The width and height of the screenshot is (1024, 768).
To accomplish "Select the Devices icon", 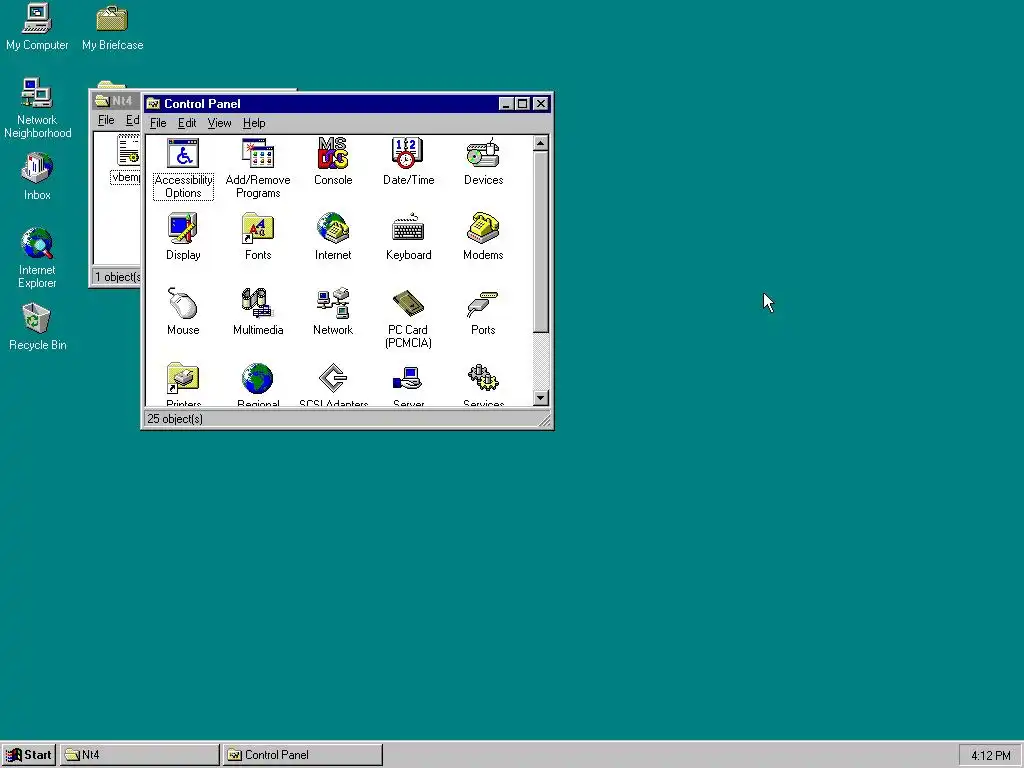I will [483, 162].
